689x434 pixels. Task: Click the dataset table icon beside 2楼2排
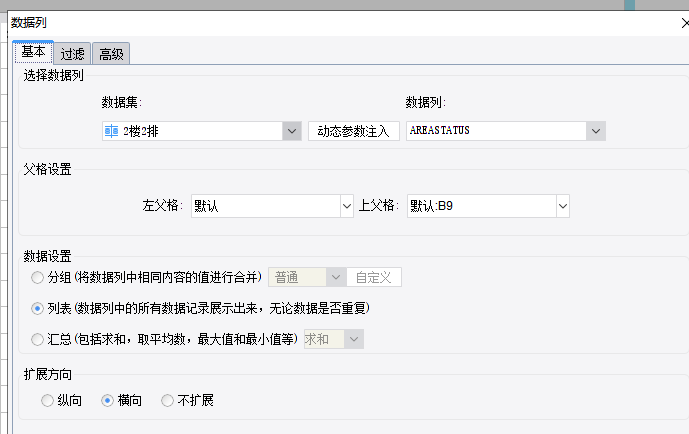pos(111,131)
